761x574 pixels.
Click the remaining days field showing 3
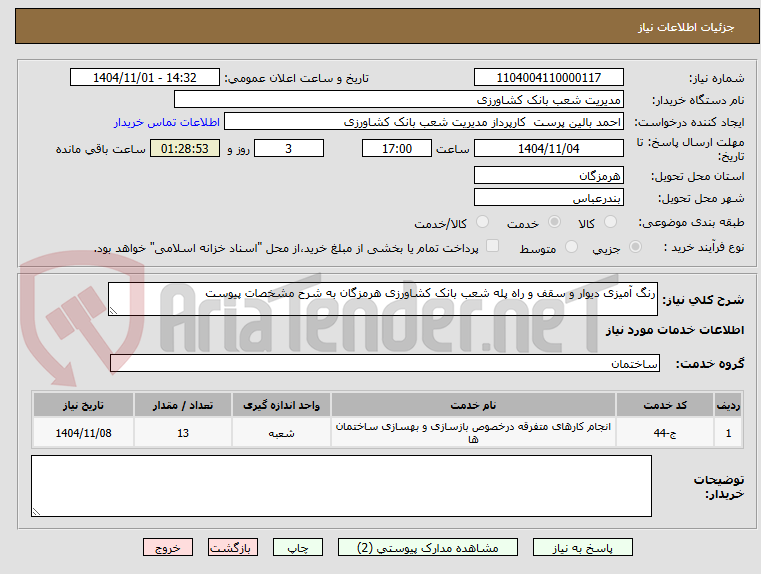pos(289,148)
